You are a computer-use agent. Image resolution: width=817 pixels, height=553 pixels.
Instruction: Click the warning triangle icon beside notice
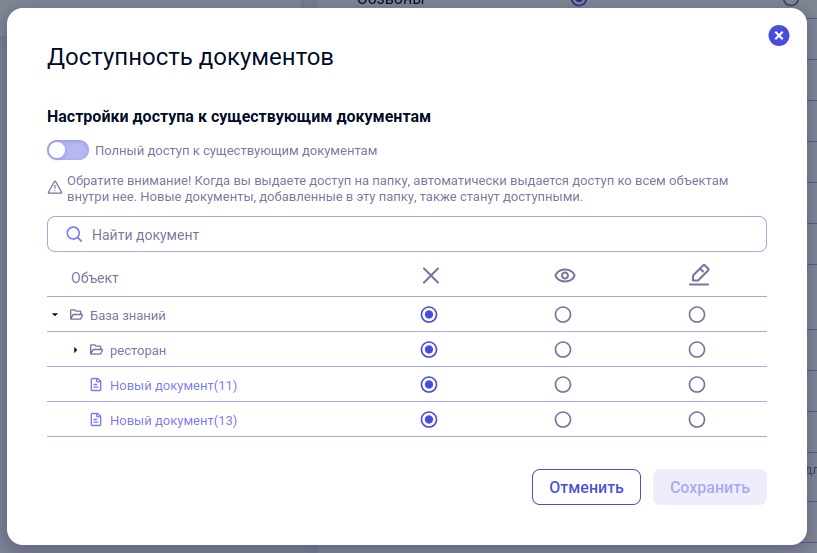point(55,188)
